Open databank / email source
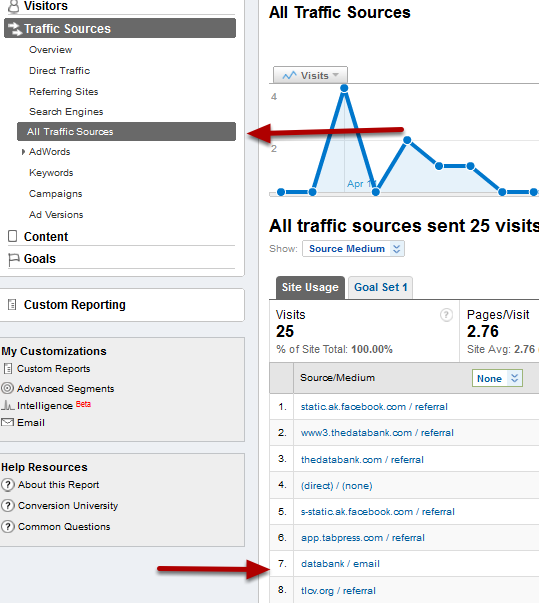 [x=340, y=564]
